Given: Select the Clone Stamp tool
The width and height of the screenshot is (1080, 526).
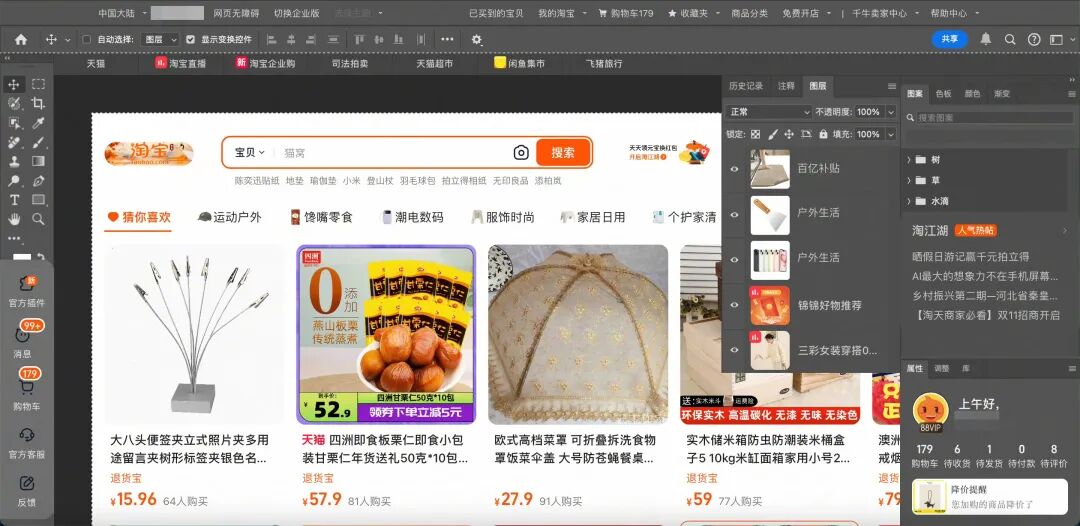Looking at the screenshot, I should pyautogui.click(x=14, y=162).
